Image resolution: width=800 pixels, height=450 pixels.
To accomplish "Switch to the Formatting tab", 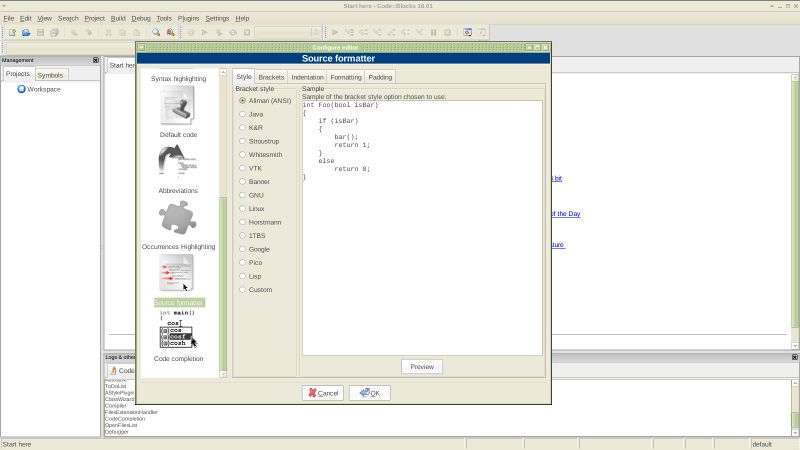I will tap(345, 77).
